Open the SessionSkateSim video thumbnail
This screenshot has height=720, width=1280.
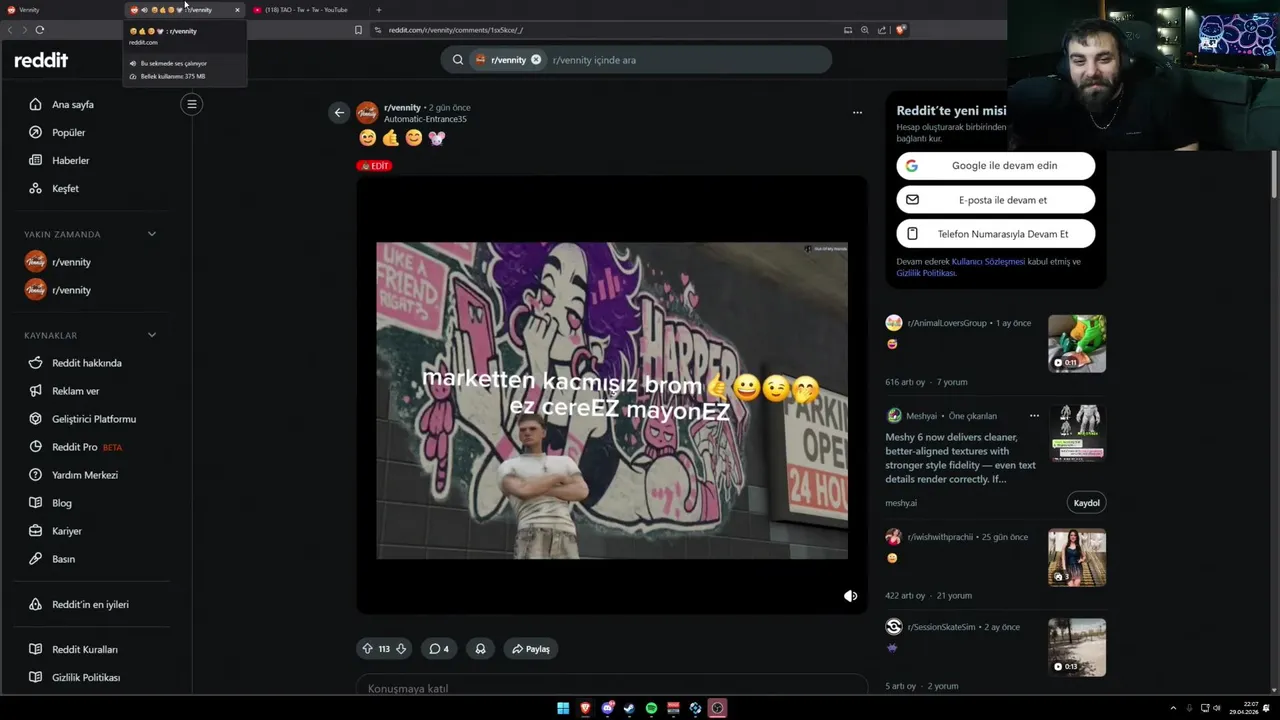point(1077,647)
